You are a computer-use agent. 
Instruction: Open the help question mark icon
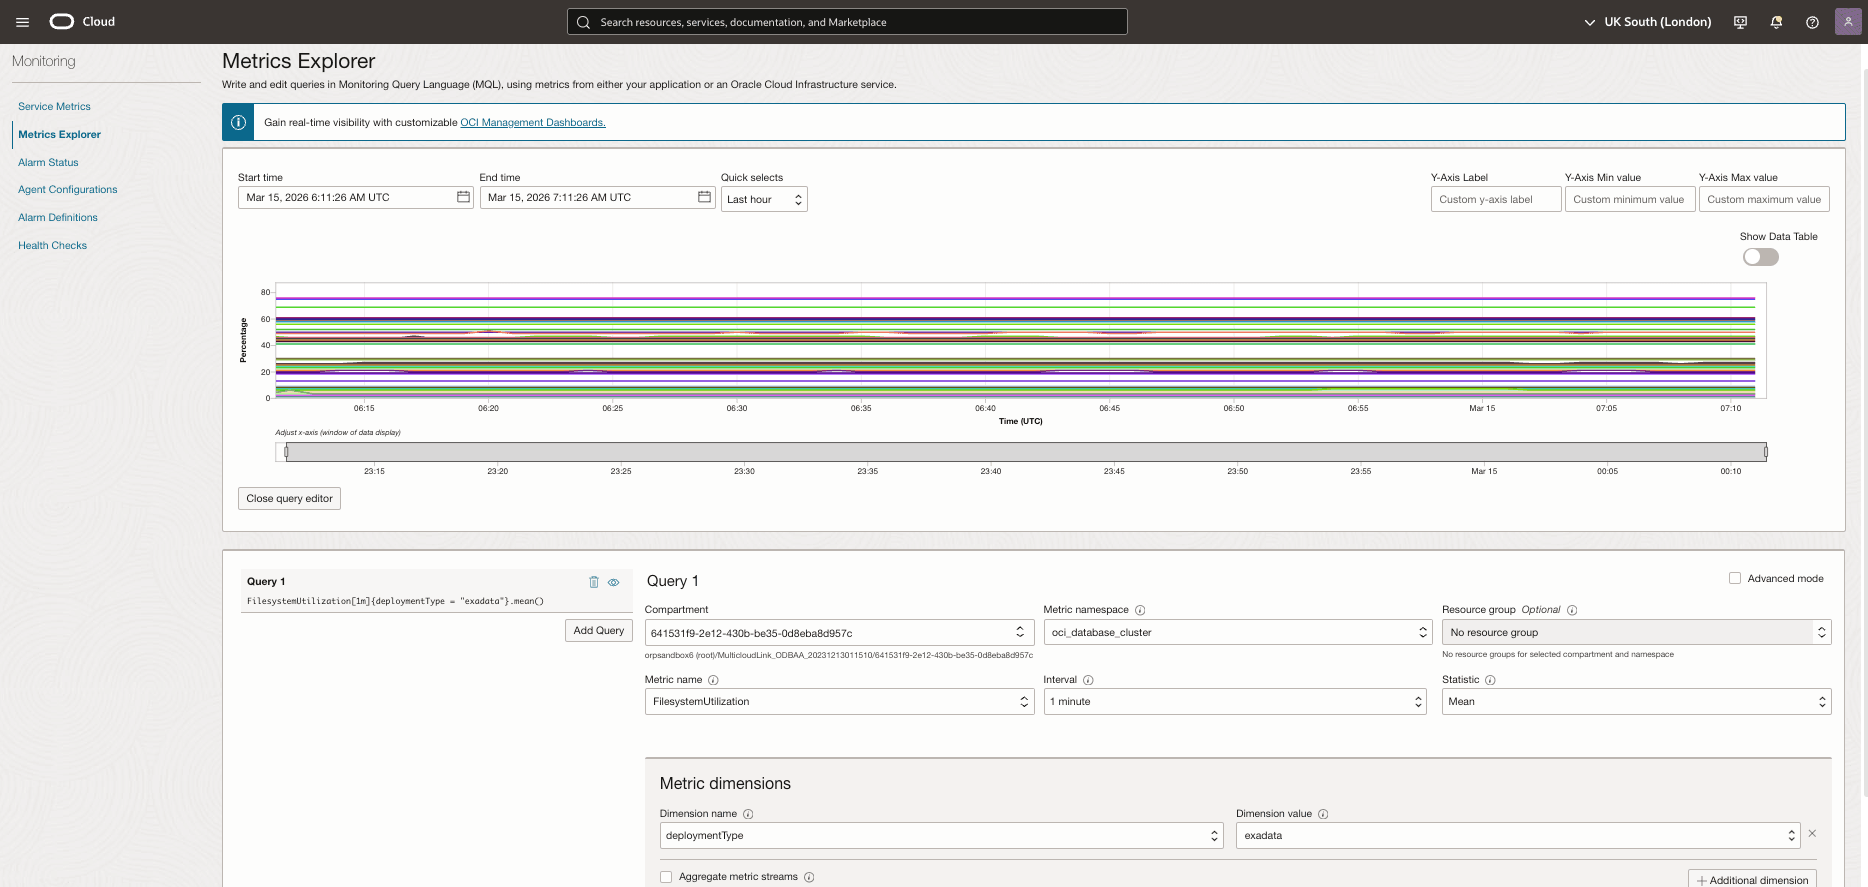click(x=1812, y=22)
